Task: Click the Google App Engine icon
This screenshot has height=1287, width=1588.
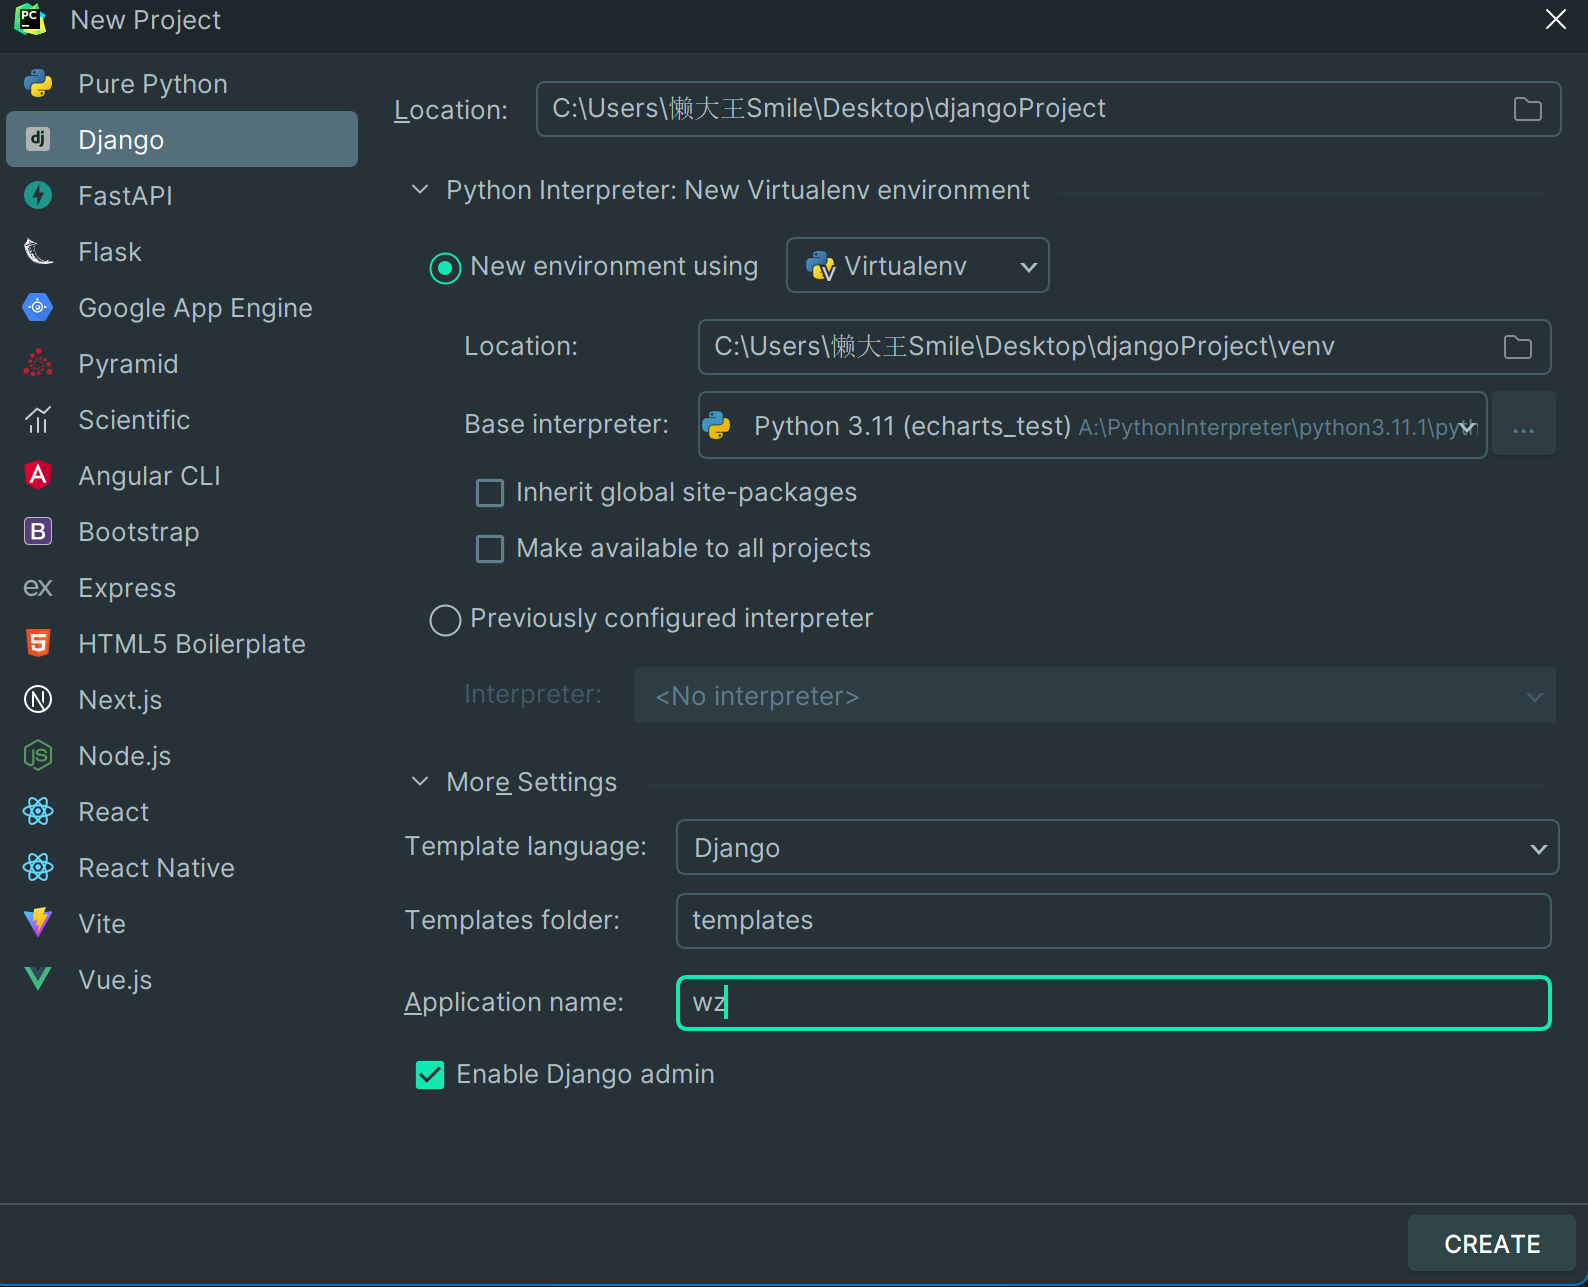Action: pyautogui.click(x=38, y=307)
